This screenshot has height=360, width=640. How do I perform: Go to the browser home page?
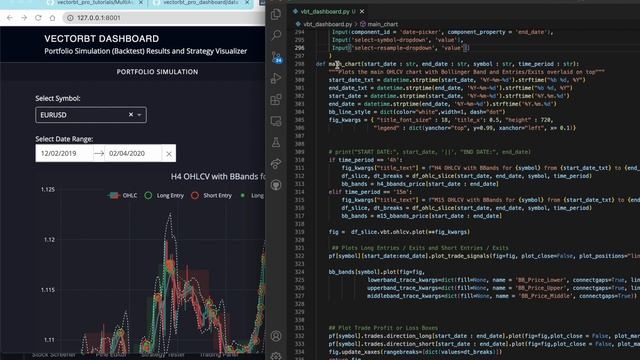52,18
